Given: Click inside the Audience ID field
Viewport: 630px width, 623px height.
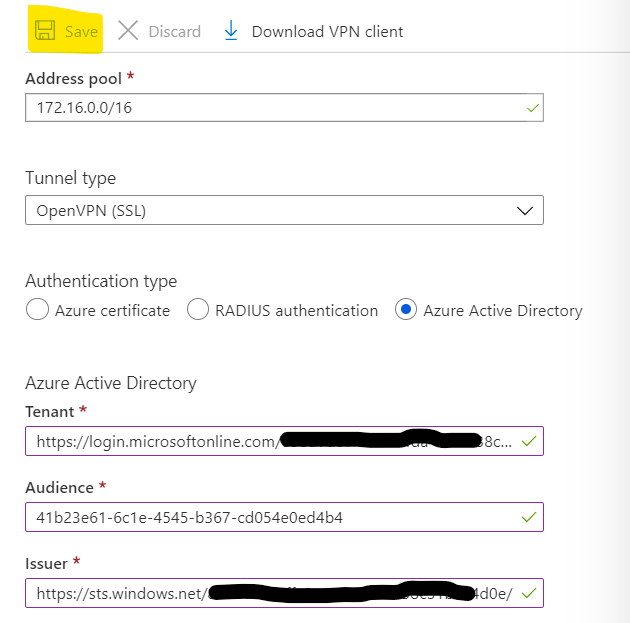Looking at the screenshot, I should click(x=270, y=517).
